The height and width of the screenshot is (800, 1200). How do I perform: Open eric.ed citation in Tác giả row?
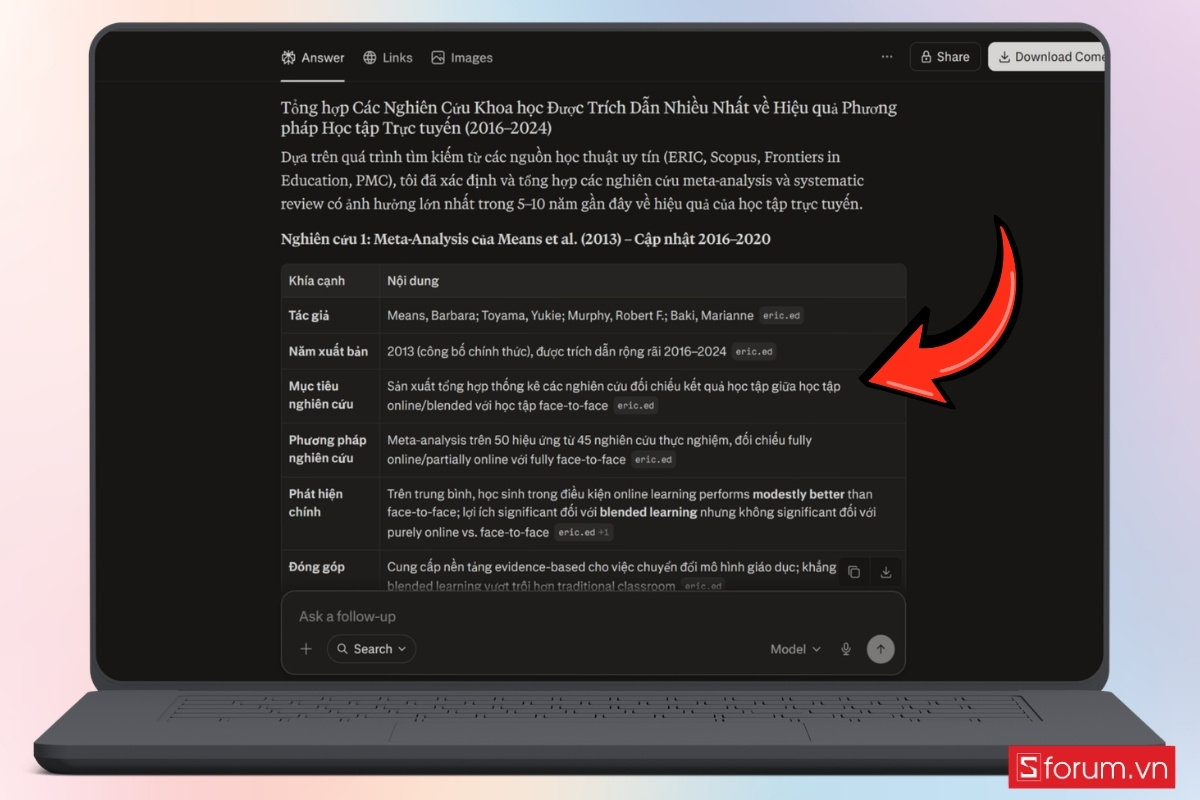click(x=781, y=316)
